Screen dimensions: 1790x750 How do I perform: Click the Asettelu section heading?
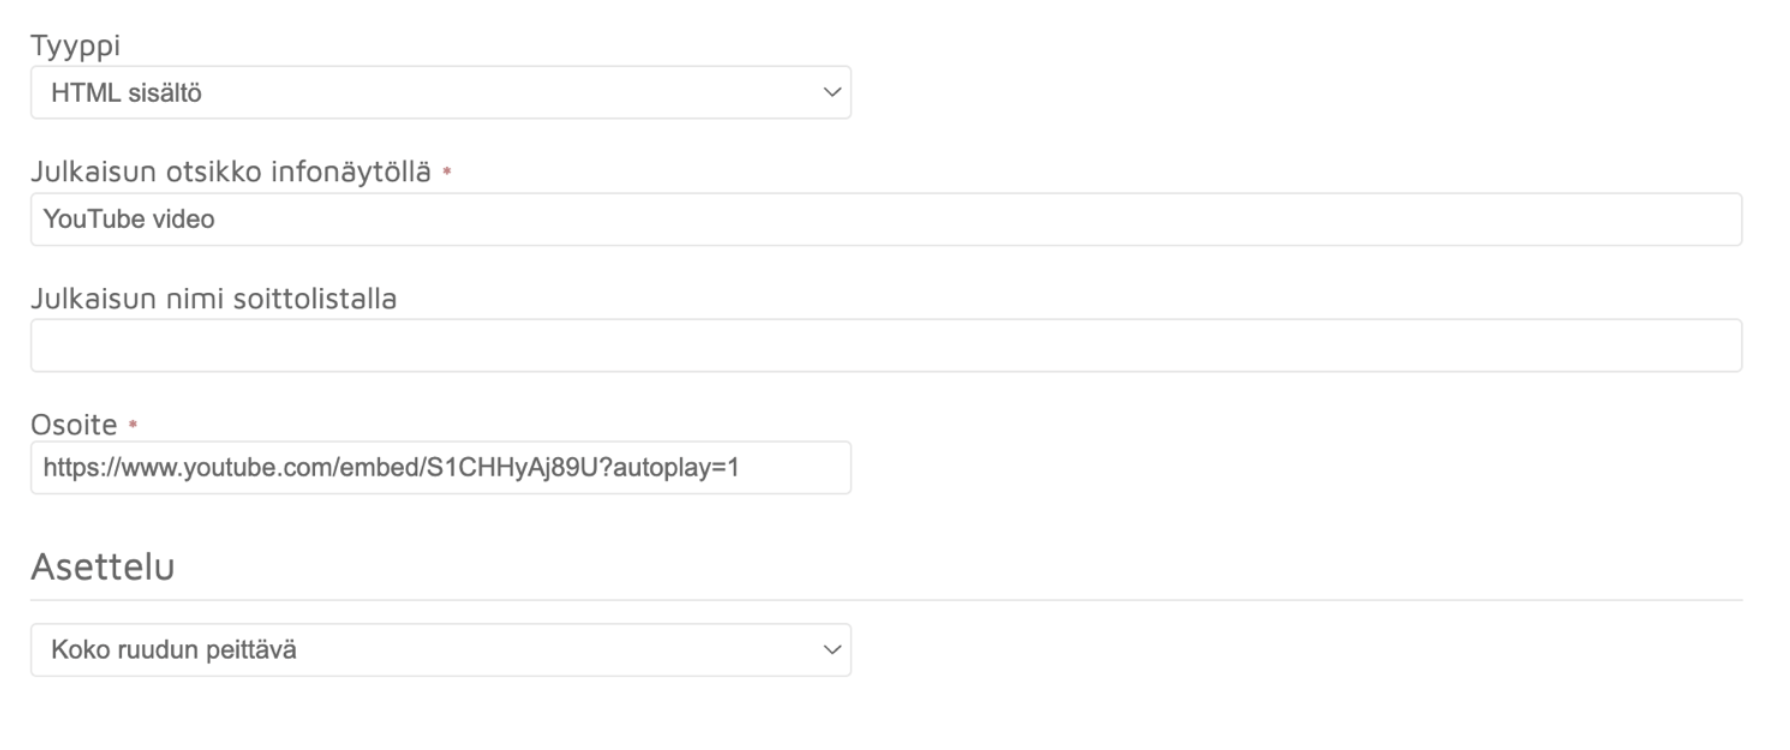[103, 567]
